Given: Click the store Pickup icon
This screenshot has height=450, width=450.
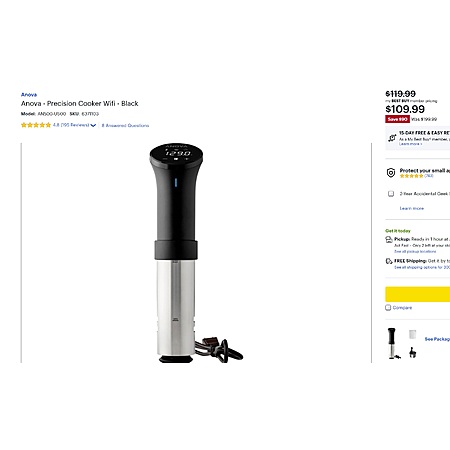Looking at the screenshot, I should point(389,240).
